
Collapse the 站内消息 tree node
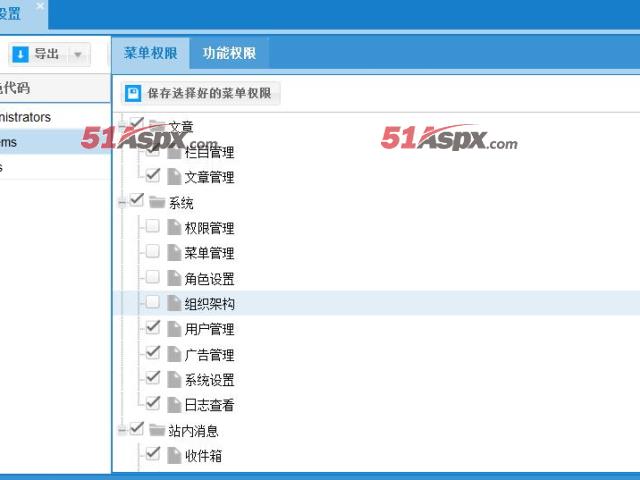tap(122, 430)
